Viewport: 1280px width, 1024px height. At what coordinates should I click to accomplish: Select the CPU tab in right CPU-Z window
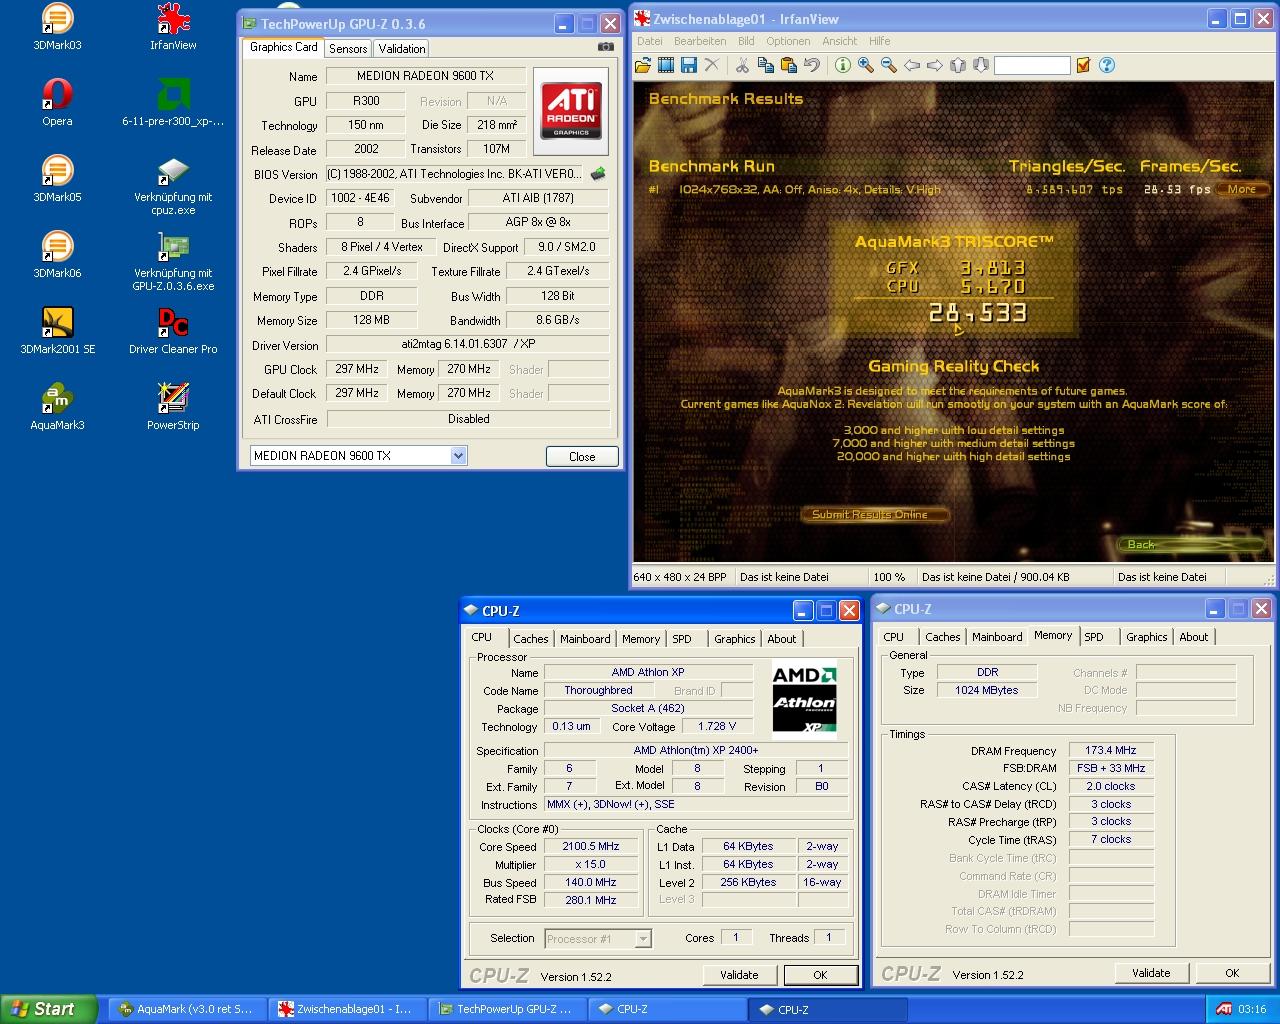[894, 637]
